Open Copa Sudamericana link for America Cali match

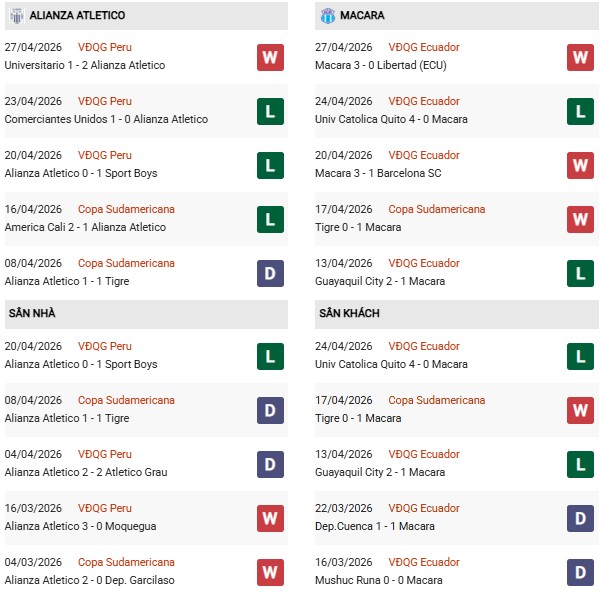126,209
